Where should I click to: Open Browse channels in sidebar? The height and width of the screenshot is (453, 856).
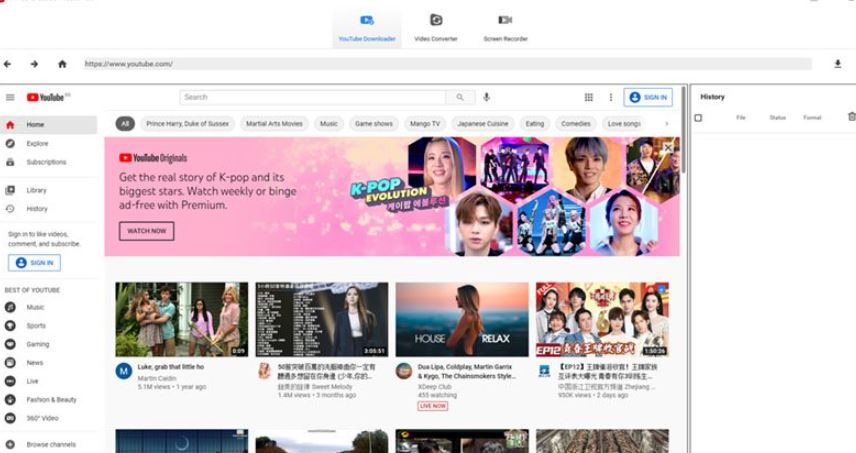tap(49, 444)
